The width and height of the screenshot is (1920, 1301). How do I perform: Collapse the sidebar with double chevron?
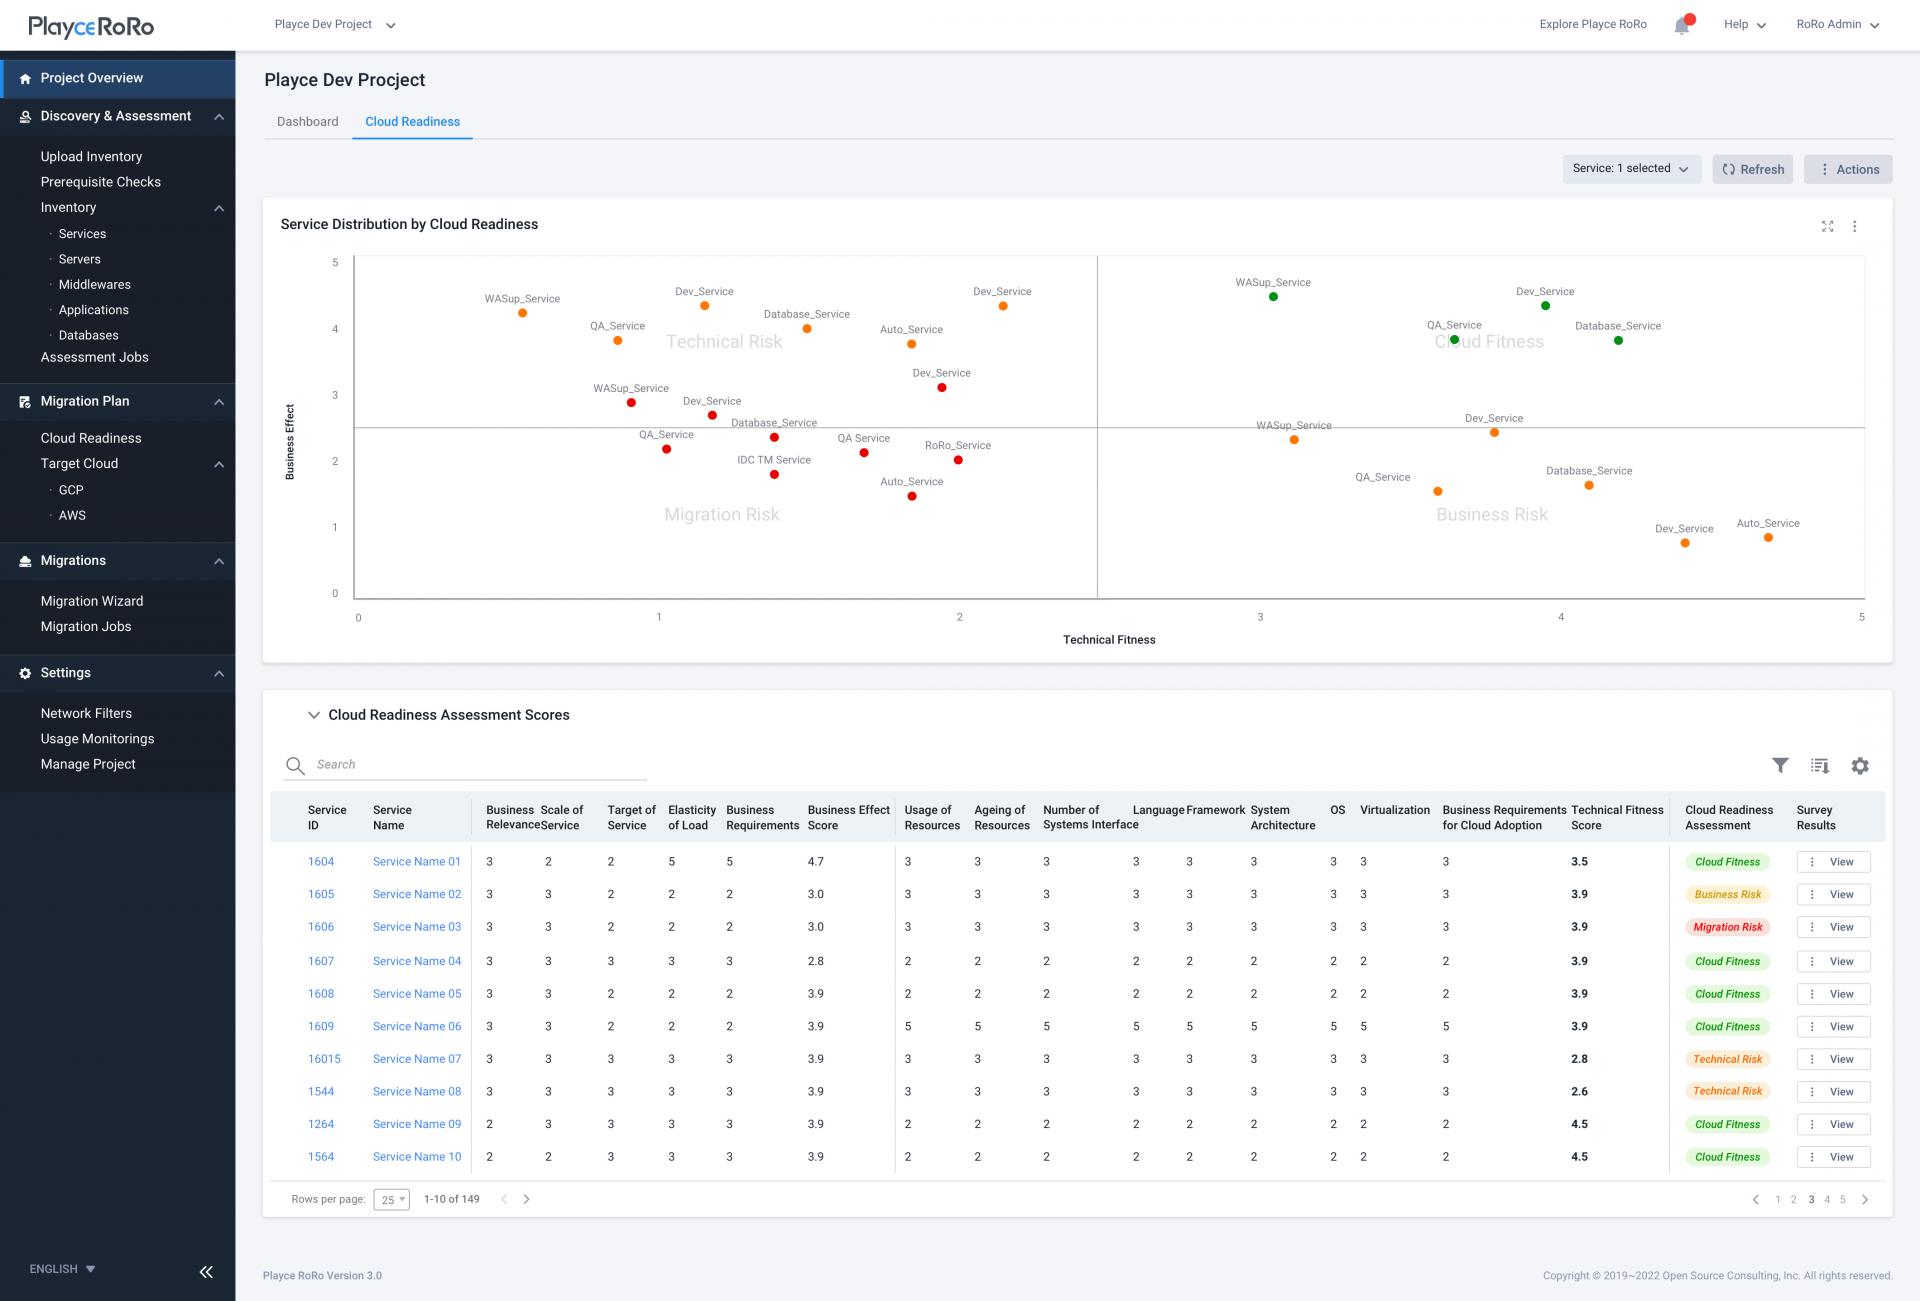point(206,1271)
